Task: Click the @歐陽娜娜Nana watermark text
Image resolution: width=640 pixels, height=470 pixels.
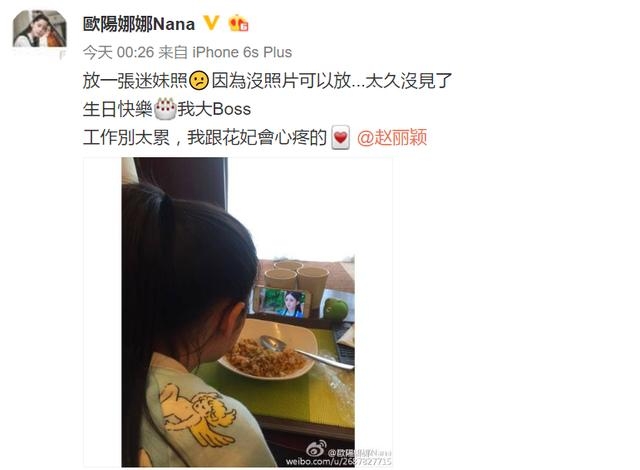Action: pyautogui.click(x=360, y=452)
